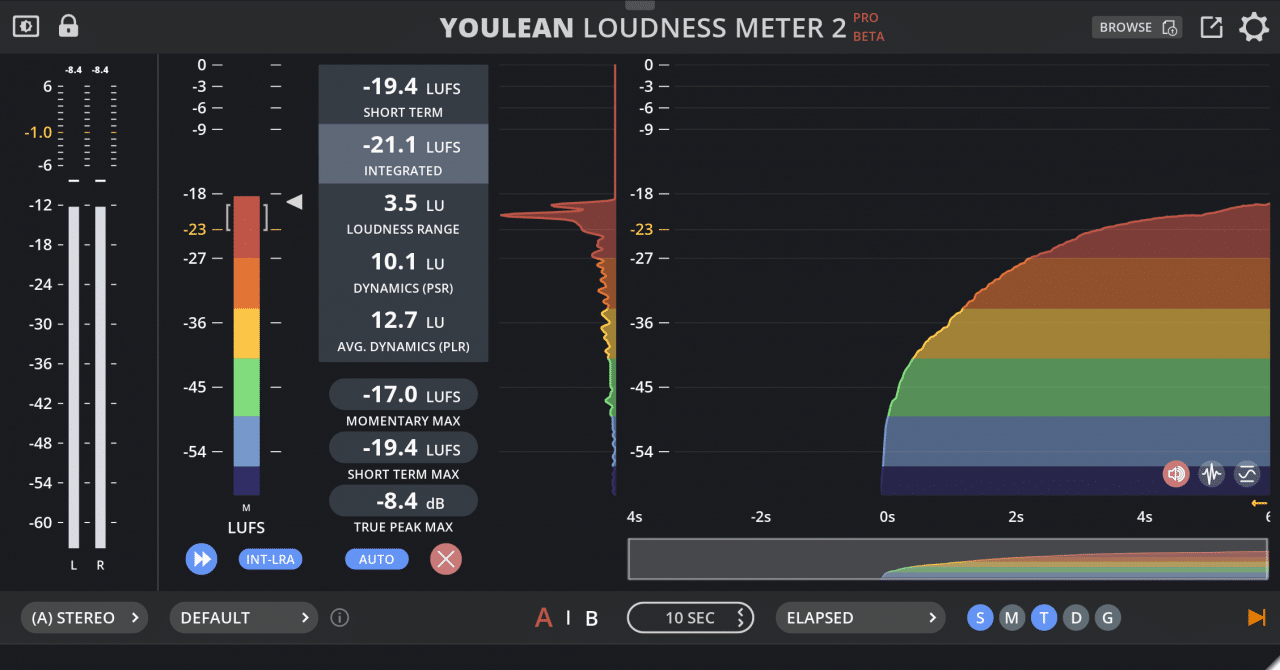
Task: Expand the ELAPSED time display dropdown
Action: [860, 617]
